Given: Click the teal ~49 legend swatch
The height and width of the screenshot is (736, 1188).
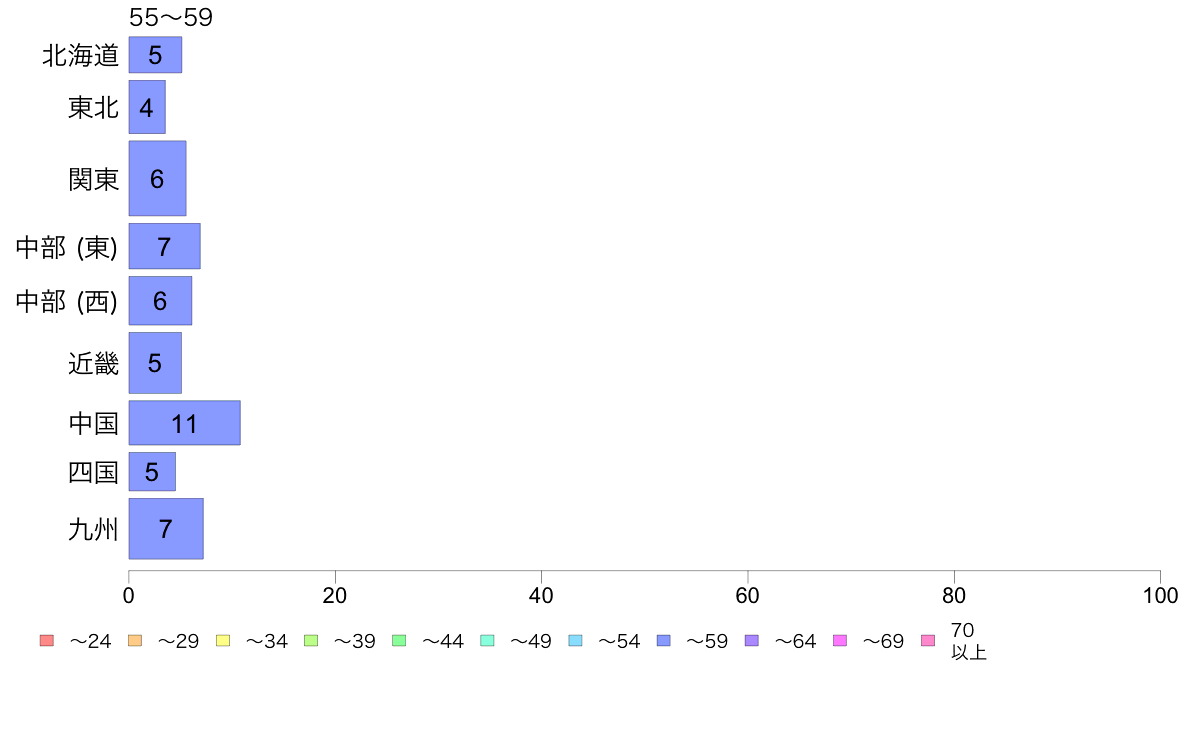Looking at the screenshot, I should pos(487,640).
